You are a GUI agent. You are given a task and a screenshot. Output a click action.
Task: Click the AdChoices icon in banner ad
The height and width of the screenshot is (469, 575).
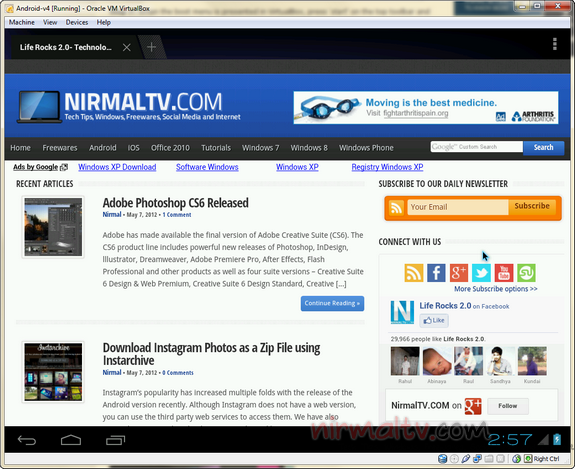(501, 117)
